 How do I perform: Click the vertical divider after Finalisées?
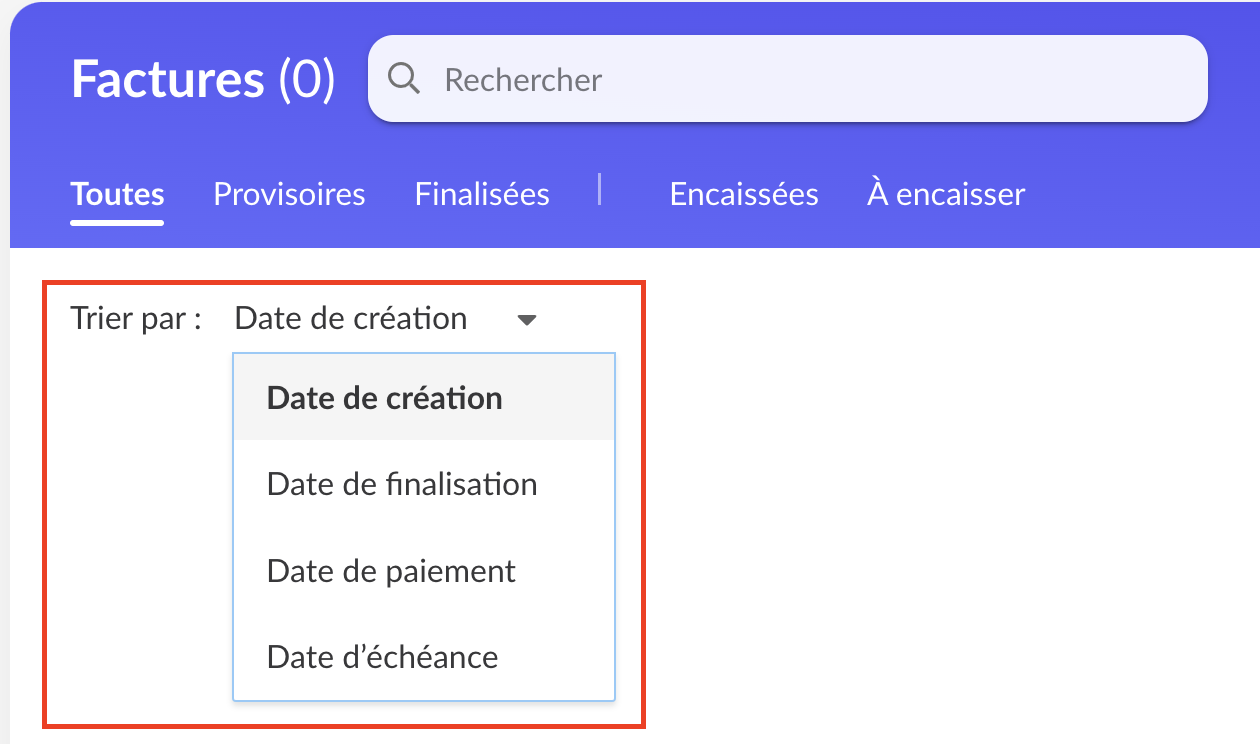coord(599,188)
